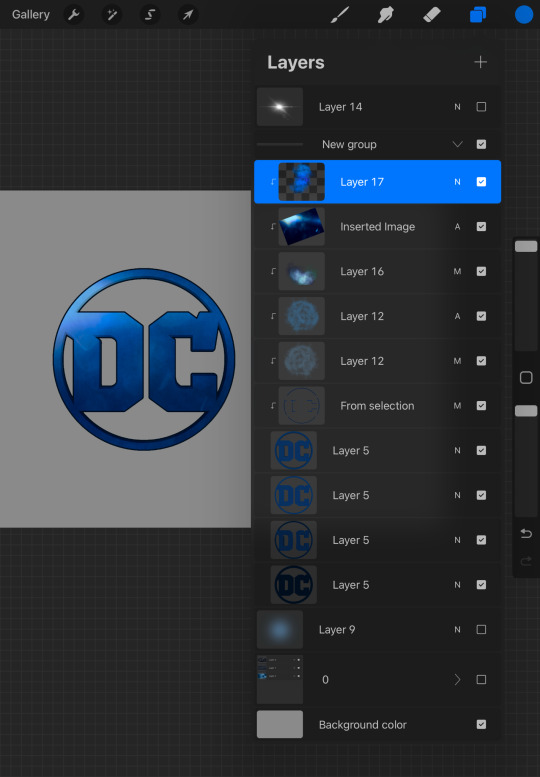Open blend mode N on Layer 9
The width and height of the screenshot is (540, 777).
[x=457, y=629]
